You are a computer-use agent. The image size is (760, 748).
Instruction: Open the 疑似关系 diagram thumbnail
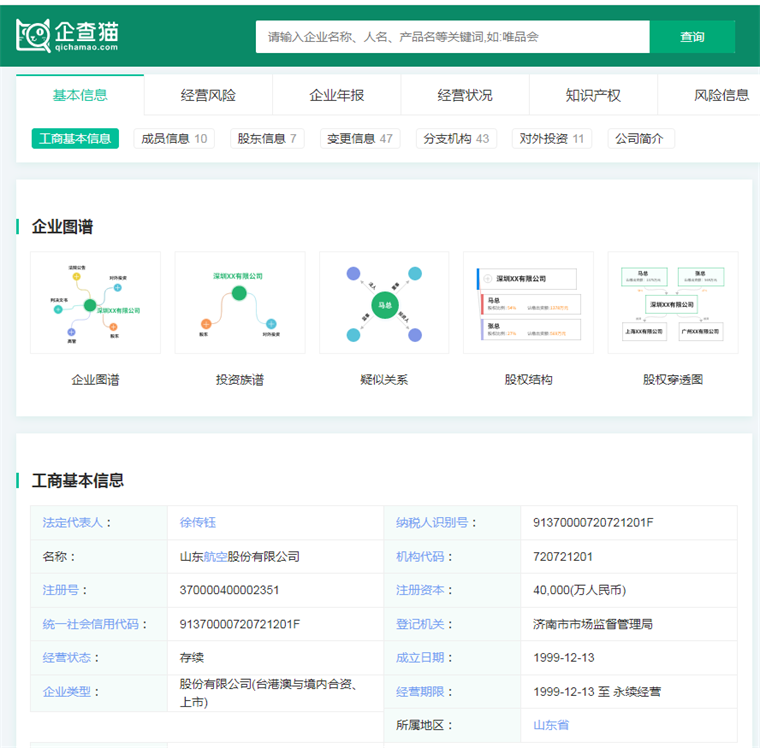(x=384, y=302)
